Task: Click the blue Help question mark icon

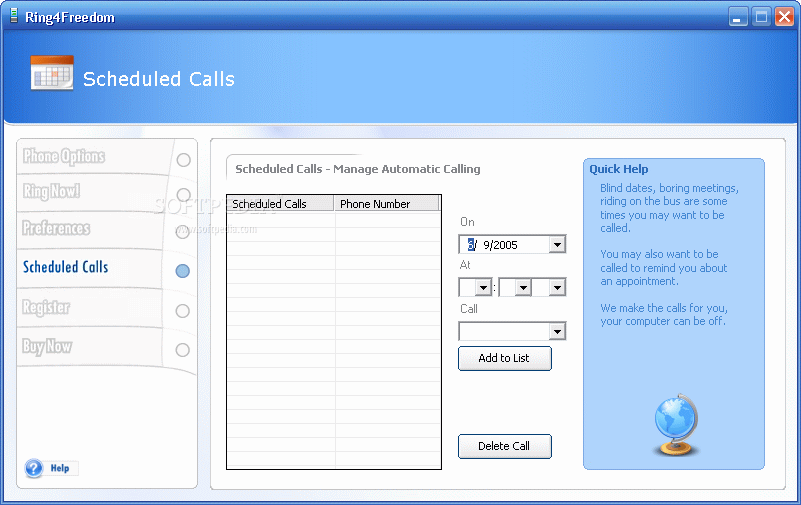Action: [34, 468]
